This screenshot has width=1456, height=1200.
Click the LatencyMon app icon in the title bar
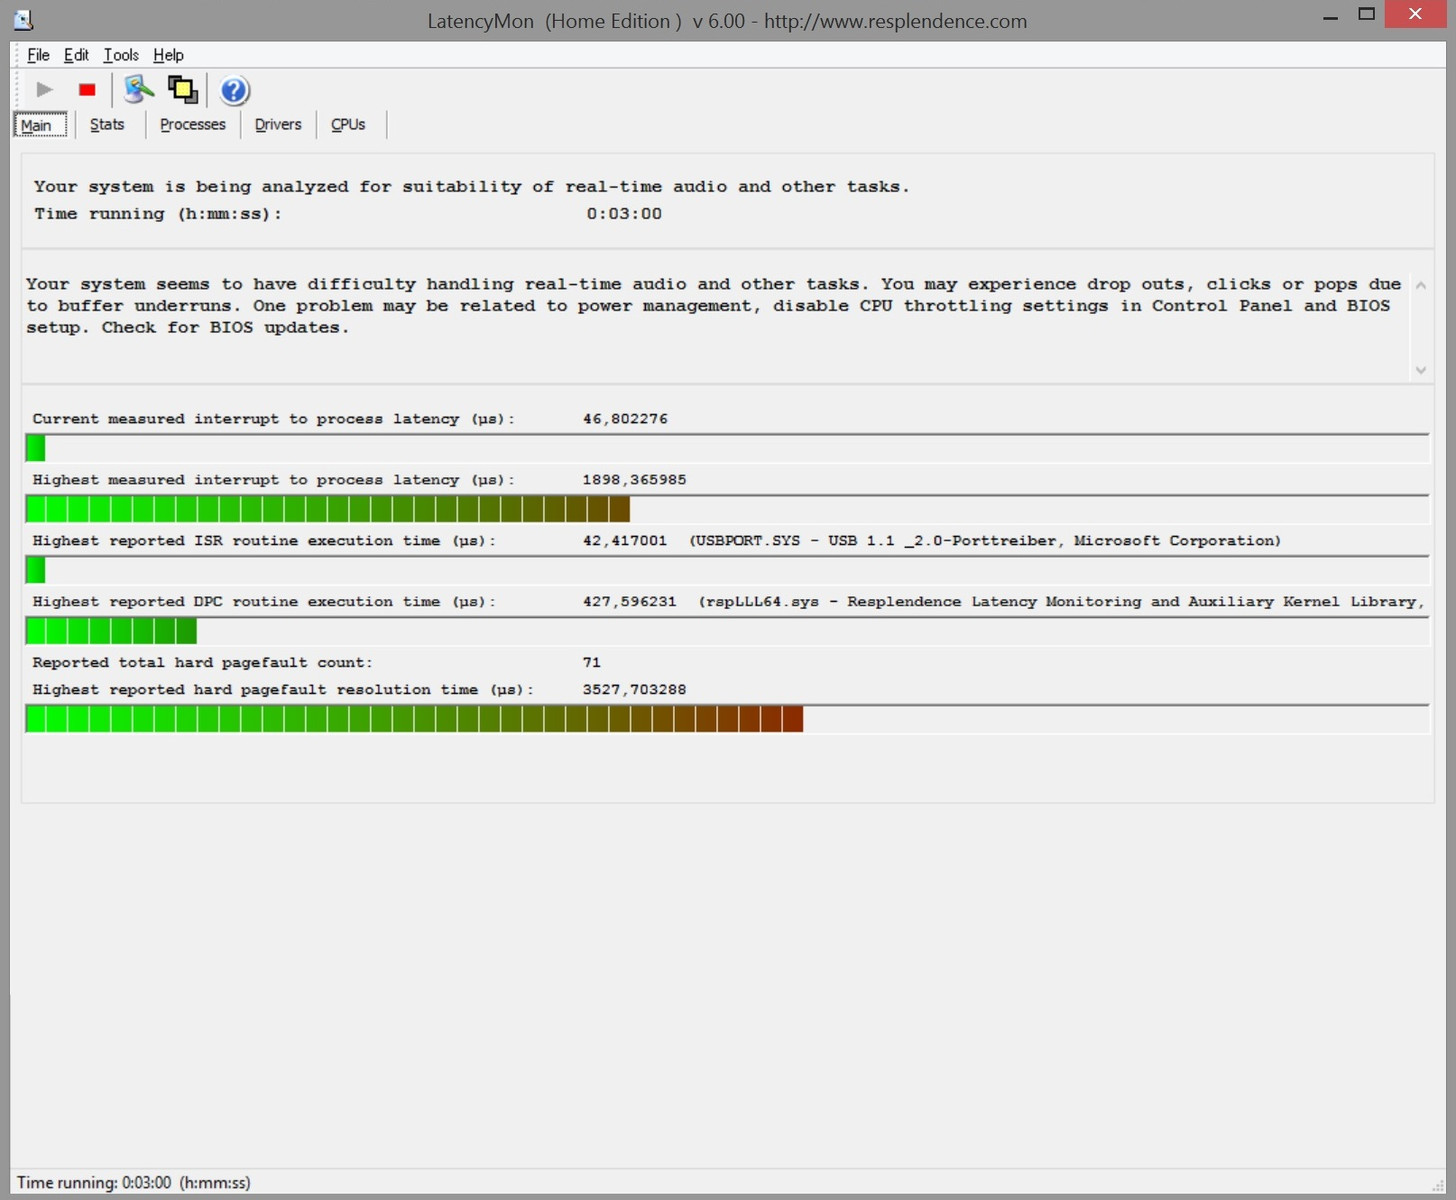click(x=23, y=20)
